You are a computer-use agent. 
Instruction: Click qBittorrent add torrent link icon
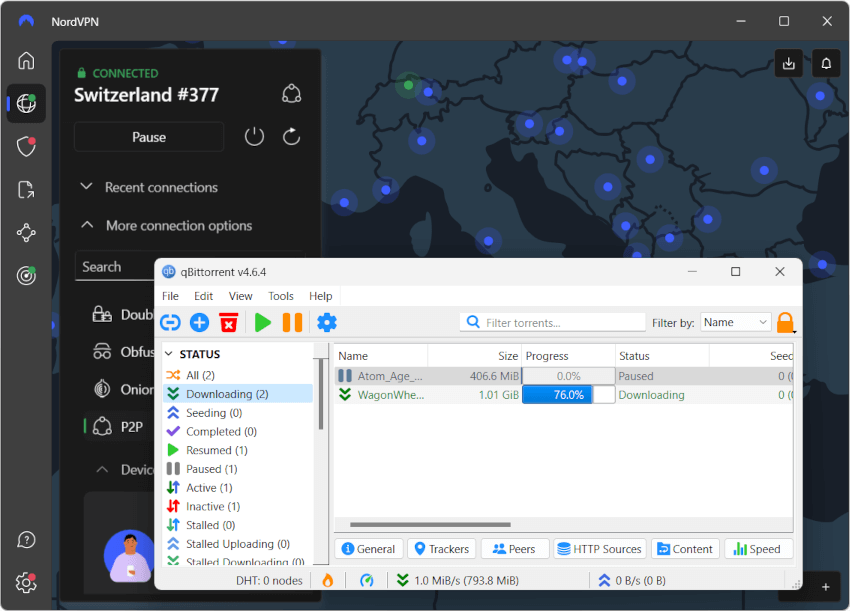pos(170,323)
